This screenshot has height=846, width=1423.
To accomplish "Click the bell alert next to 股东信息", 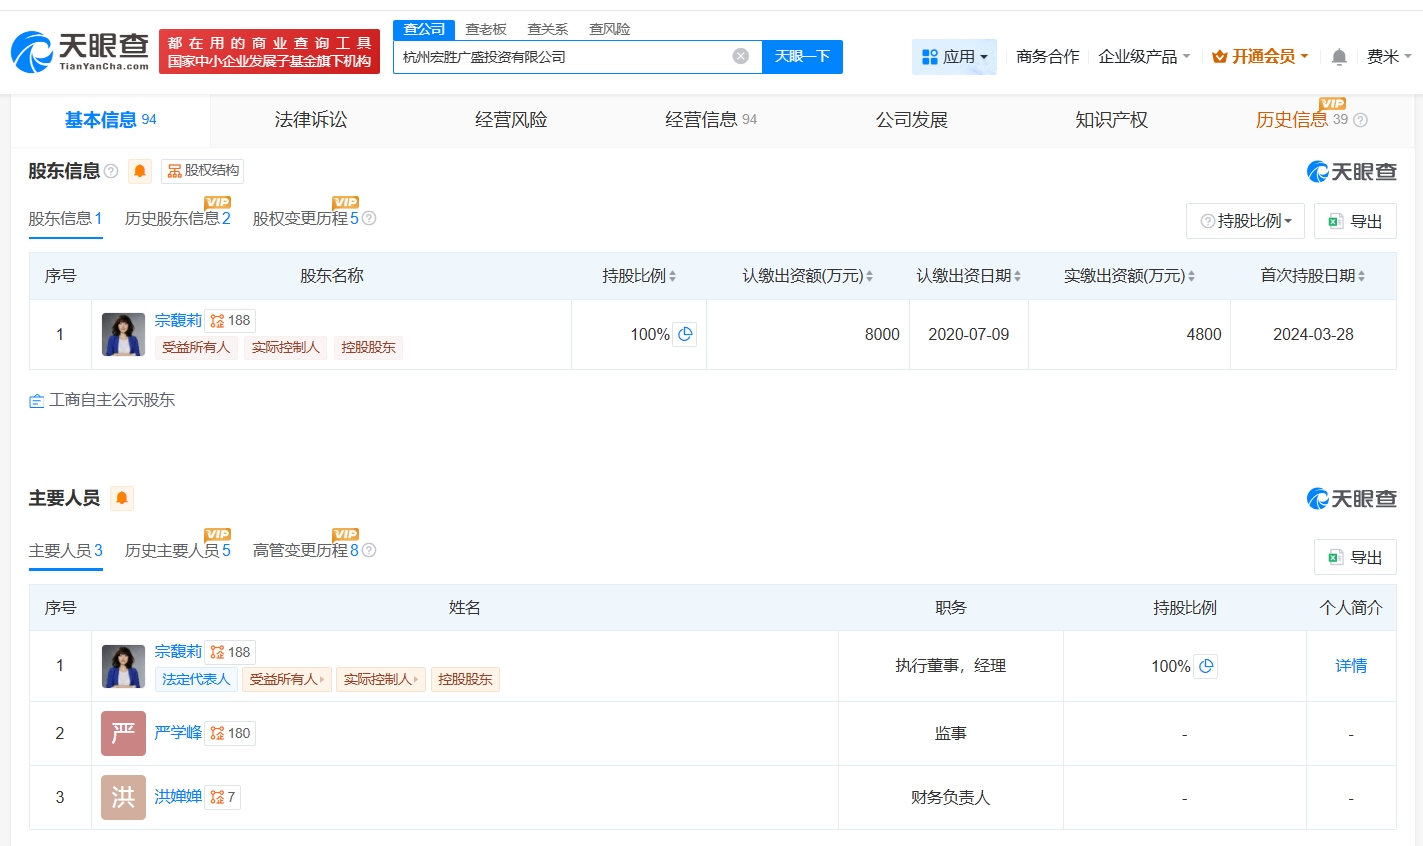I will (x=140, y=171).
